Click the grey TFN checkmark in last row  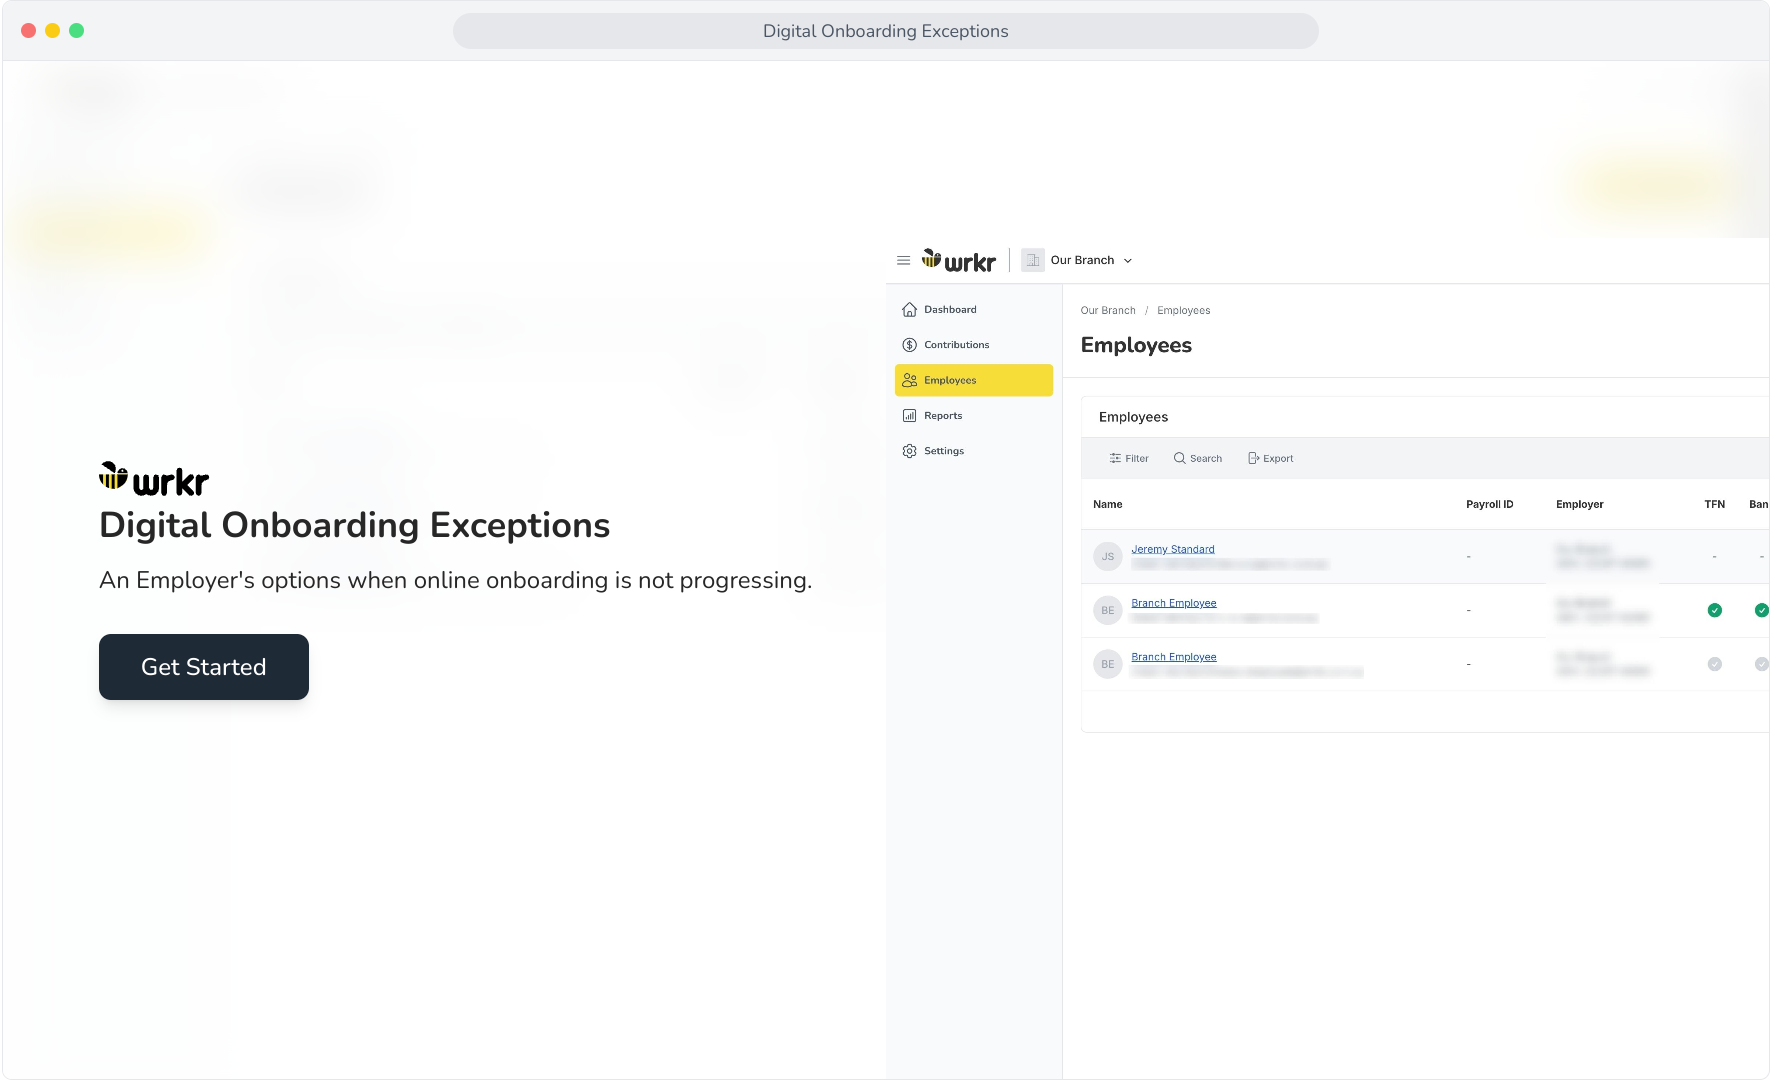click(1714, 664)
